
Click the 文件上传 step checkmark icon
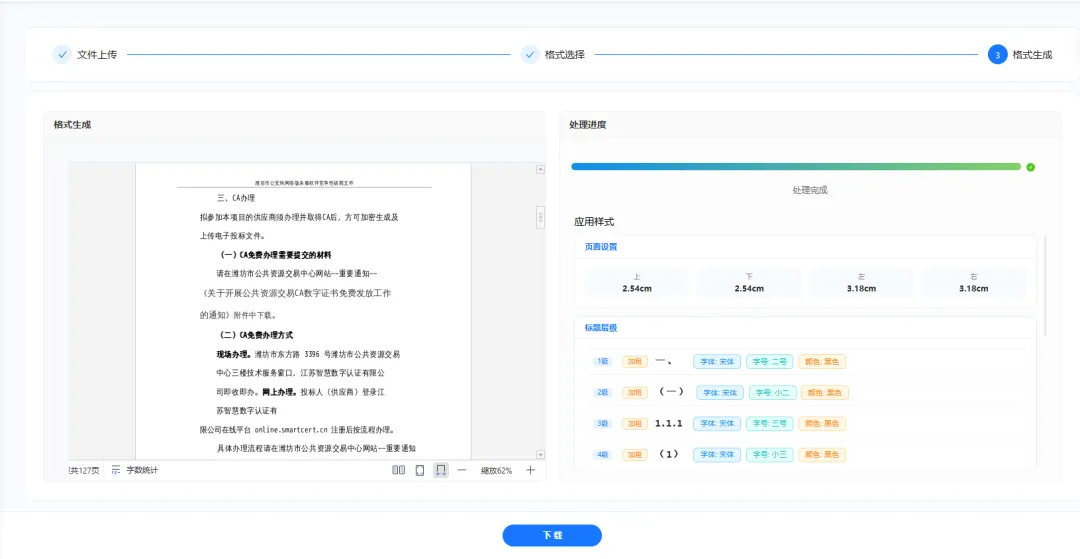tap(62, 54)
